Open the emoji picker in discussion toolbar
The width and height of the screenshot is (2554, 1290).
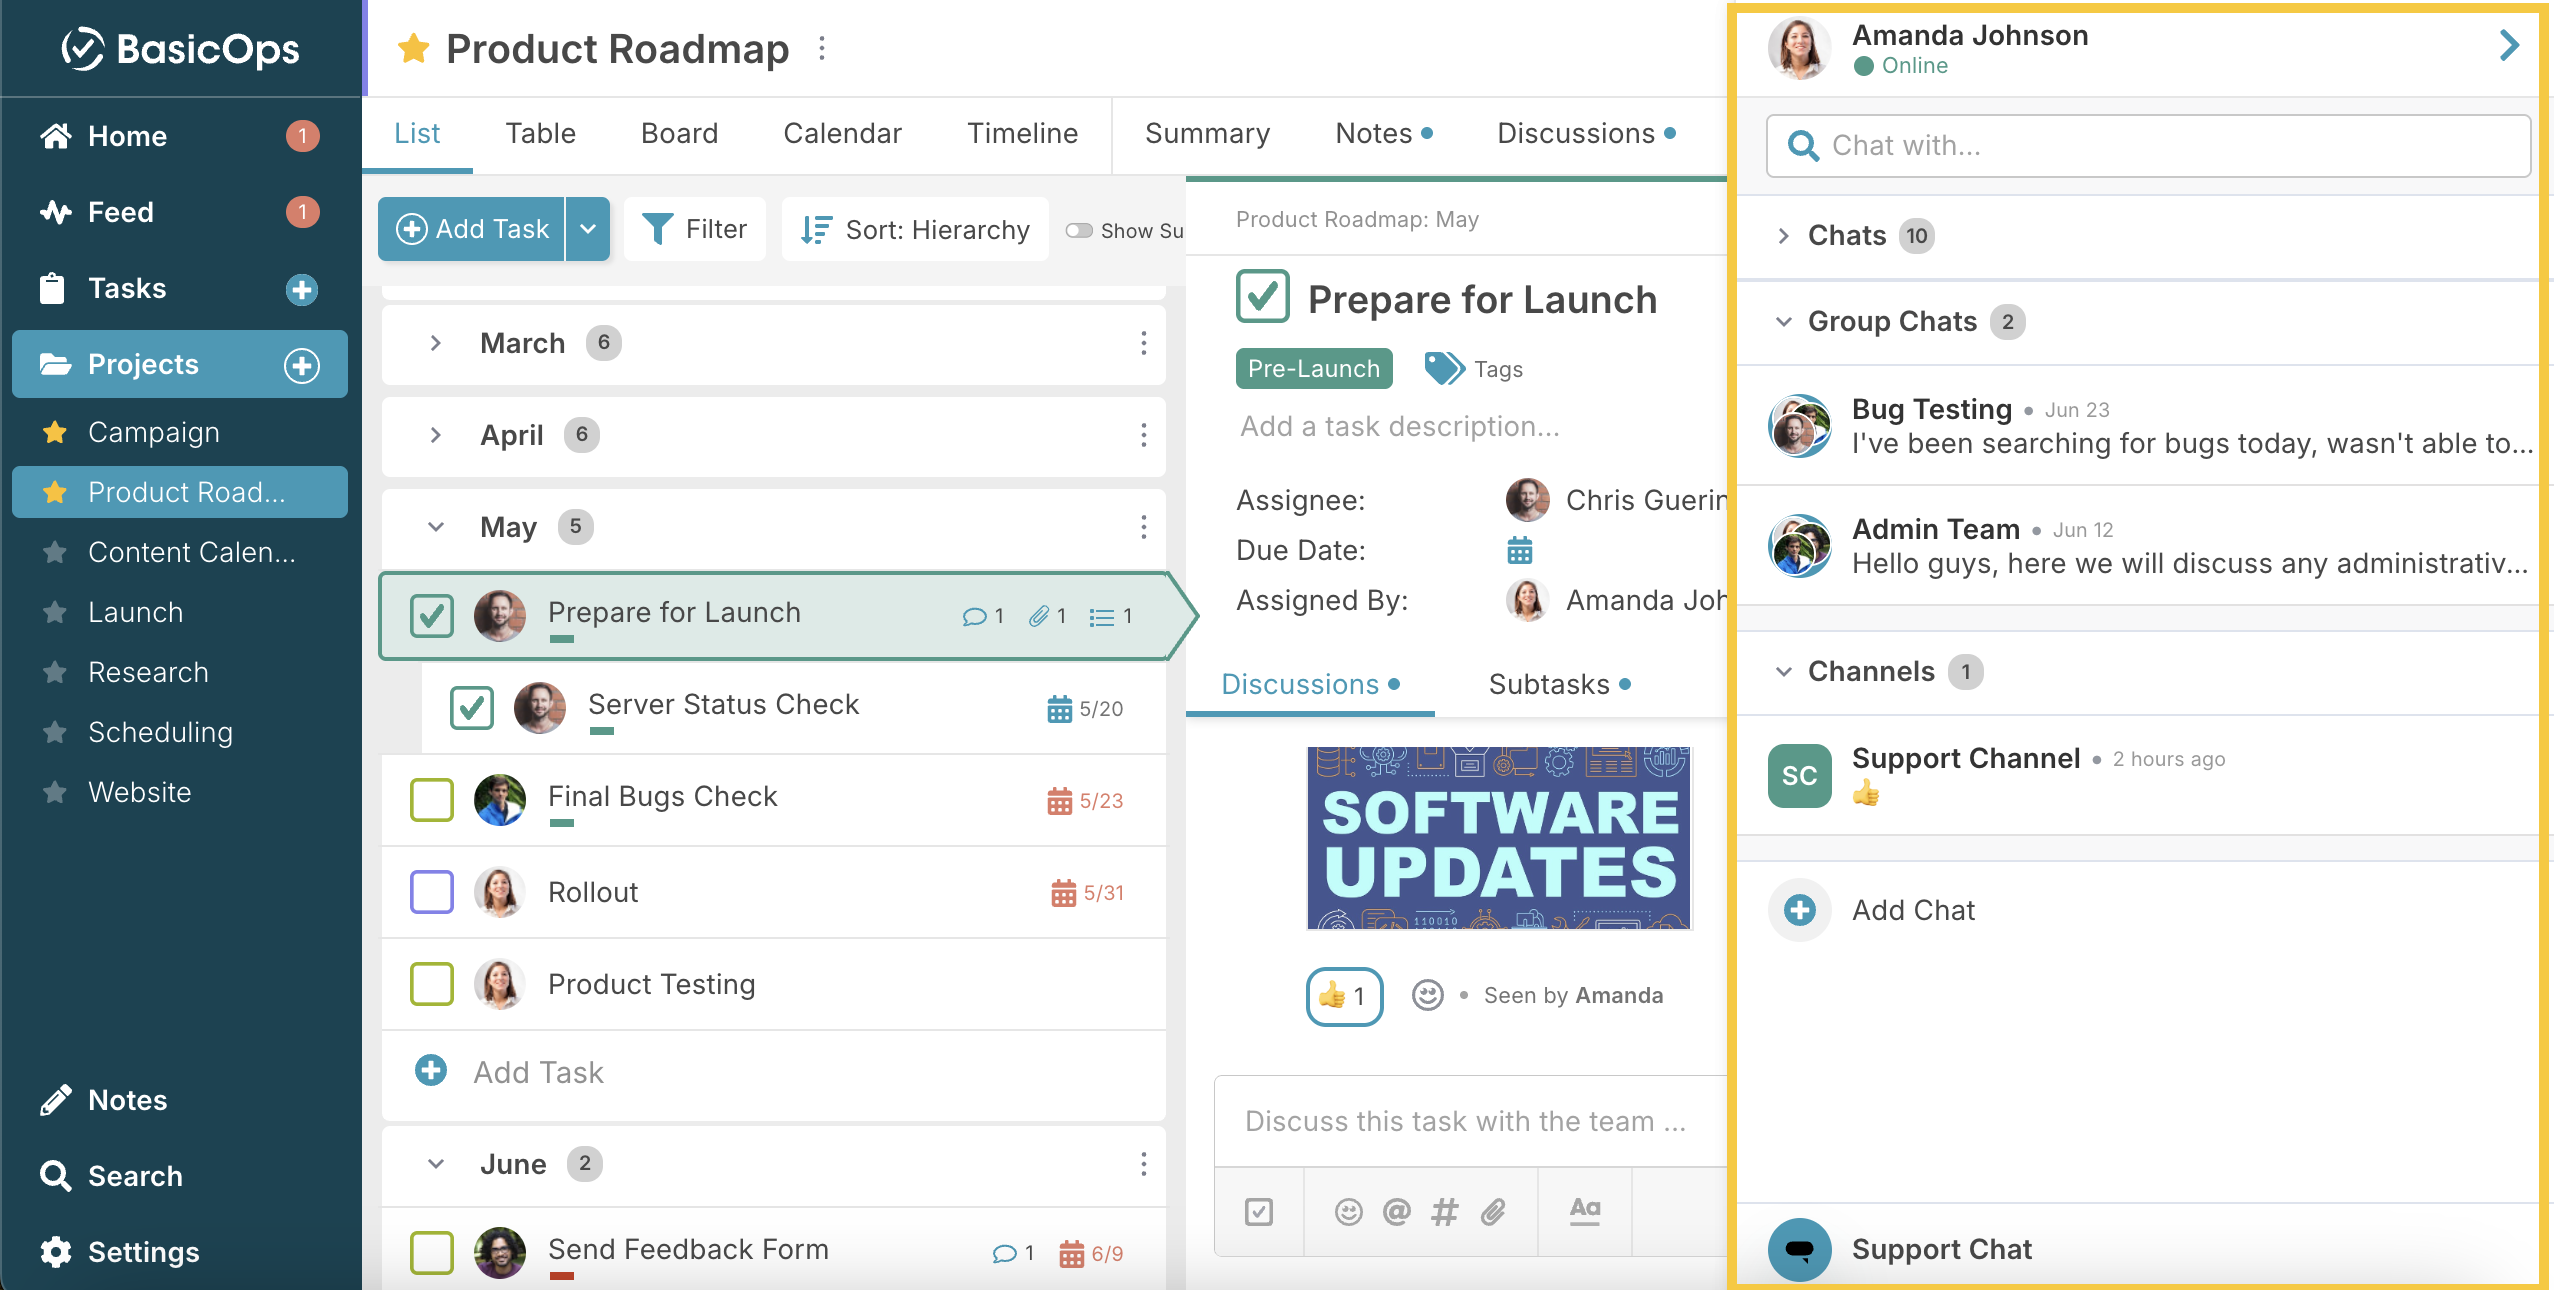[x=1349, y=1212]
